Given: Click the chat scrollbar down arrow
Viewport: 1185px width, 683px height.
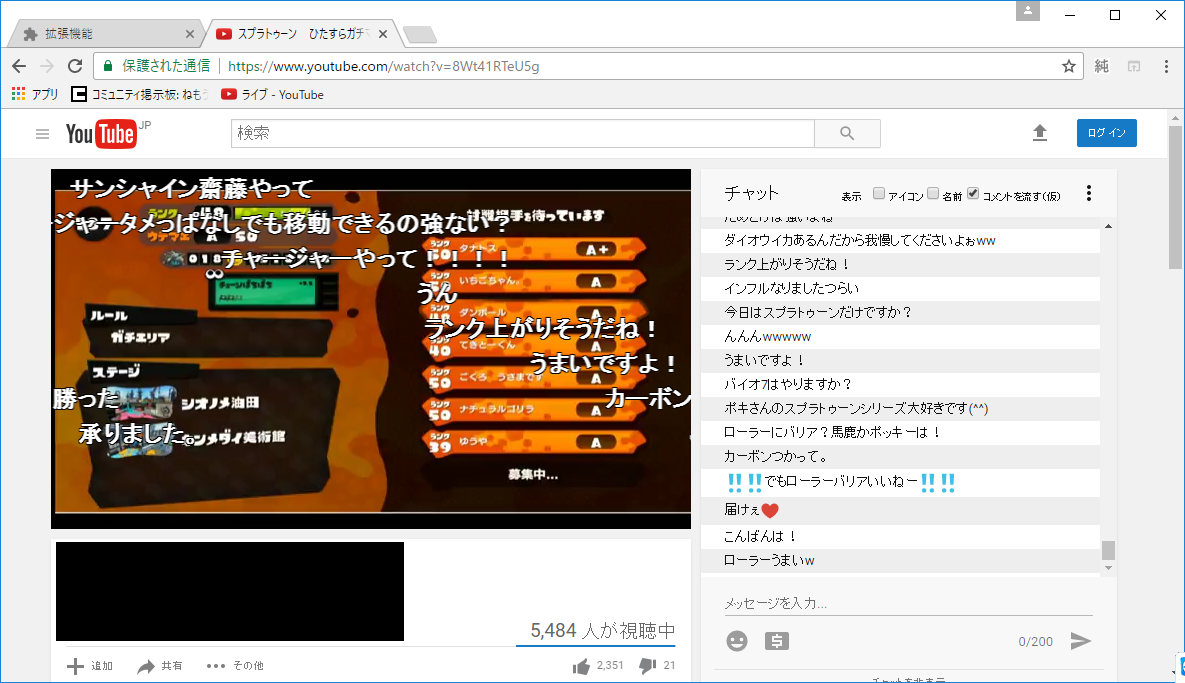Looking at the screenshot, I should coord(1108,567).
